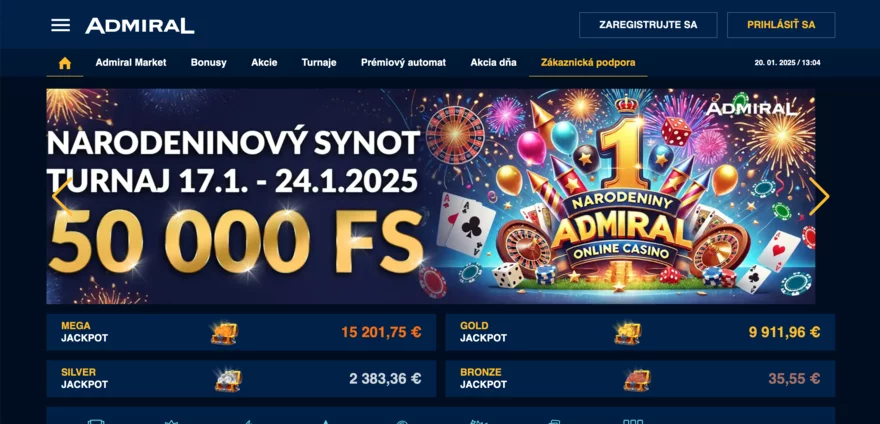
Task: Open the Admiral Market menu item
Action: 131,63
